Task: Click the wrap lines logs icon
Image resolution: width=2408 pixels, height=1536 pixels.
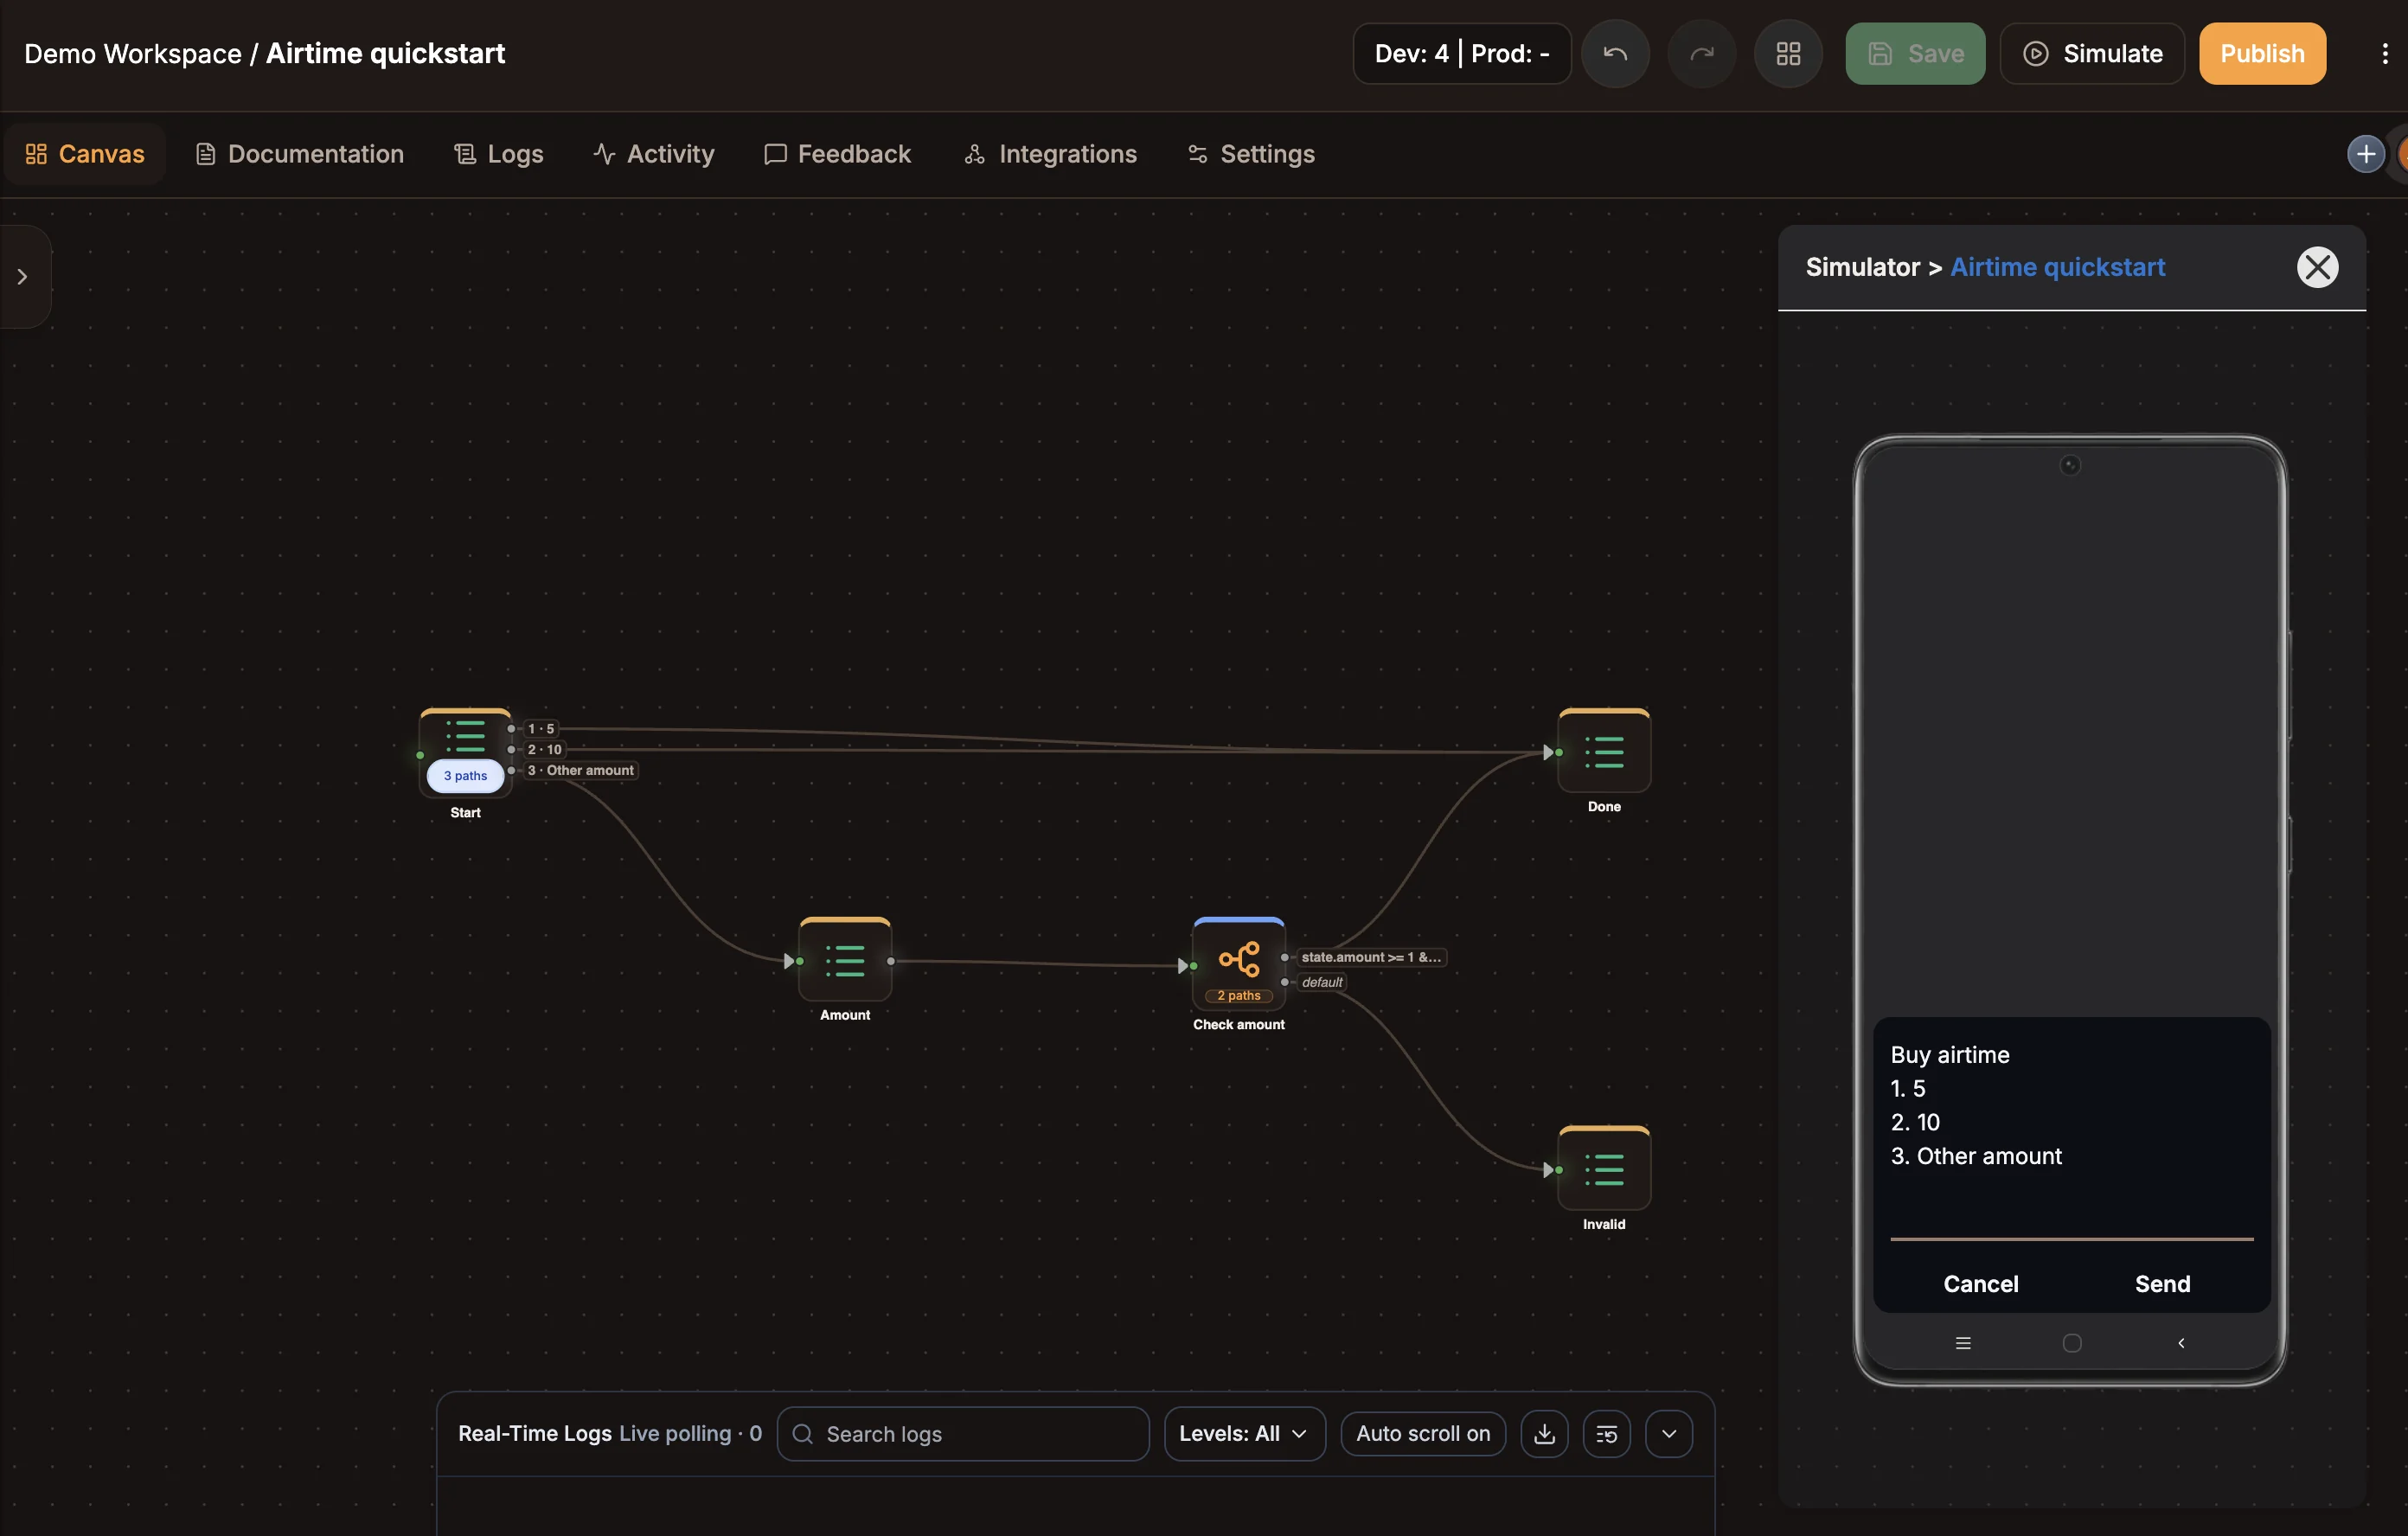Action: coord(1606,1434)
